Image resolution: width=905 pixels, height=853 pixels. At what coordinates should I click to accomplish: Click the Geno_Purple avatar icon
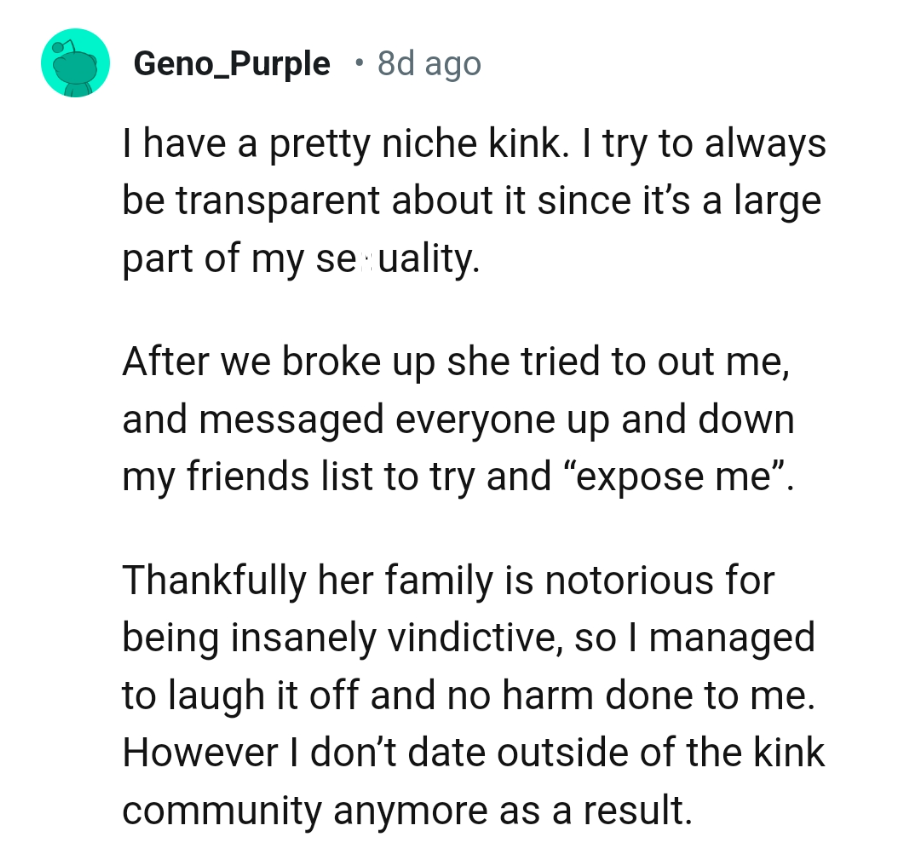75,63
